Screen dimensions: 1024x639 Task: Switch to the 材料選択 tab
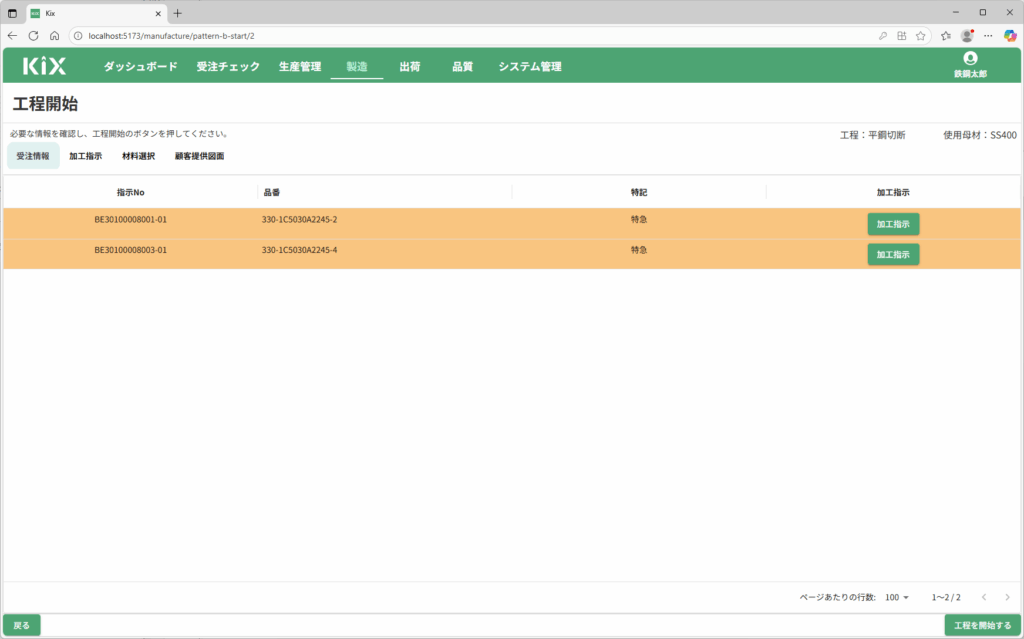point(138,156)
